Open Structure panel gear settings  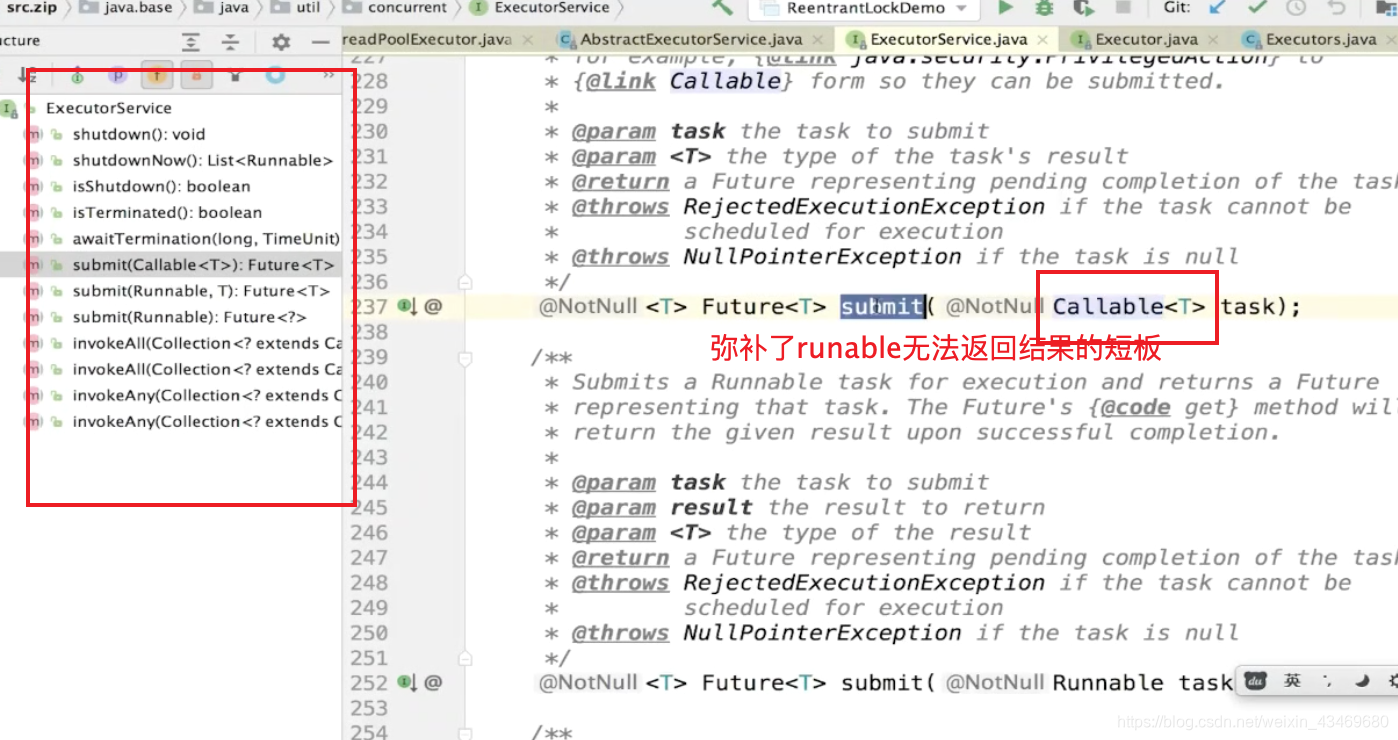[281, 42]
